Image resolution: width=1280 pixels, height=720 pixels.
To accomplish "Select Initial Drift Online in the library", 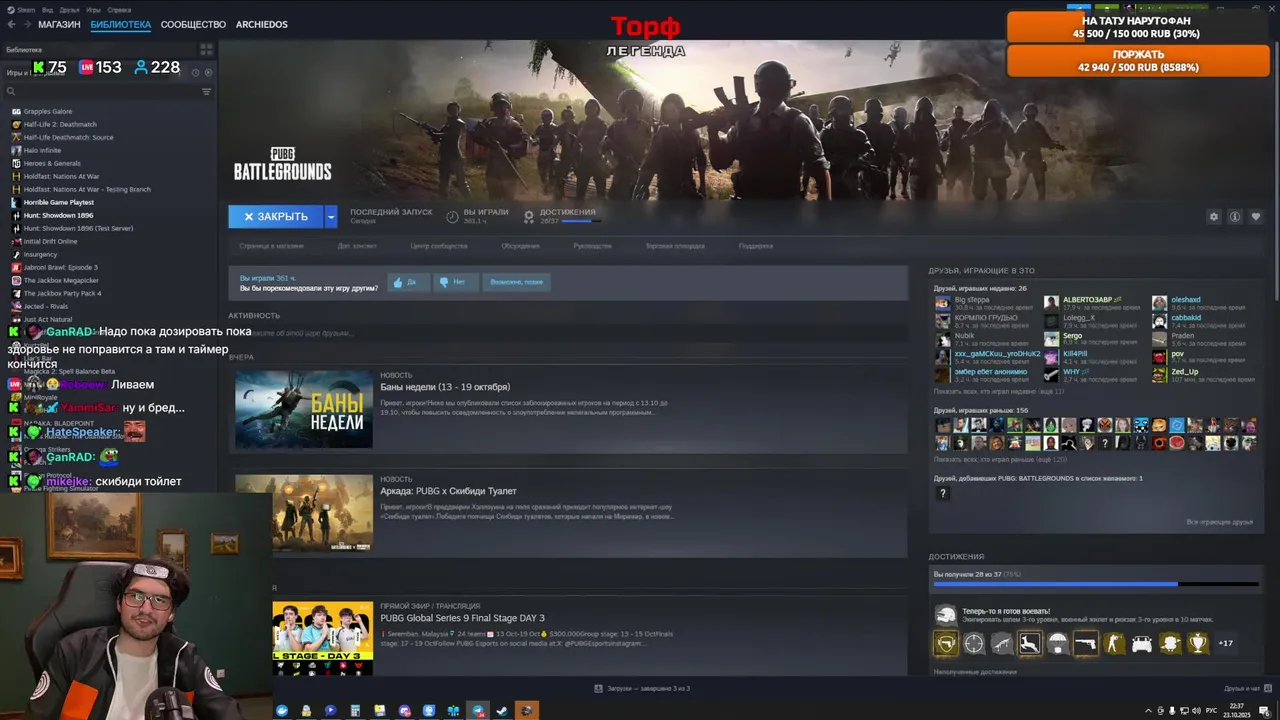I will [50, 241].
